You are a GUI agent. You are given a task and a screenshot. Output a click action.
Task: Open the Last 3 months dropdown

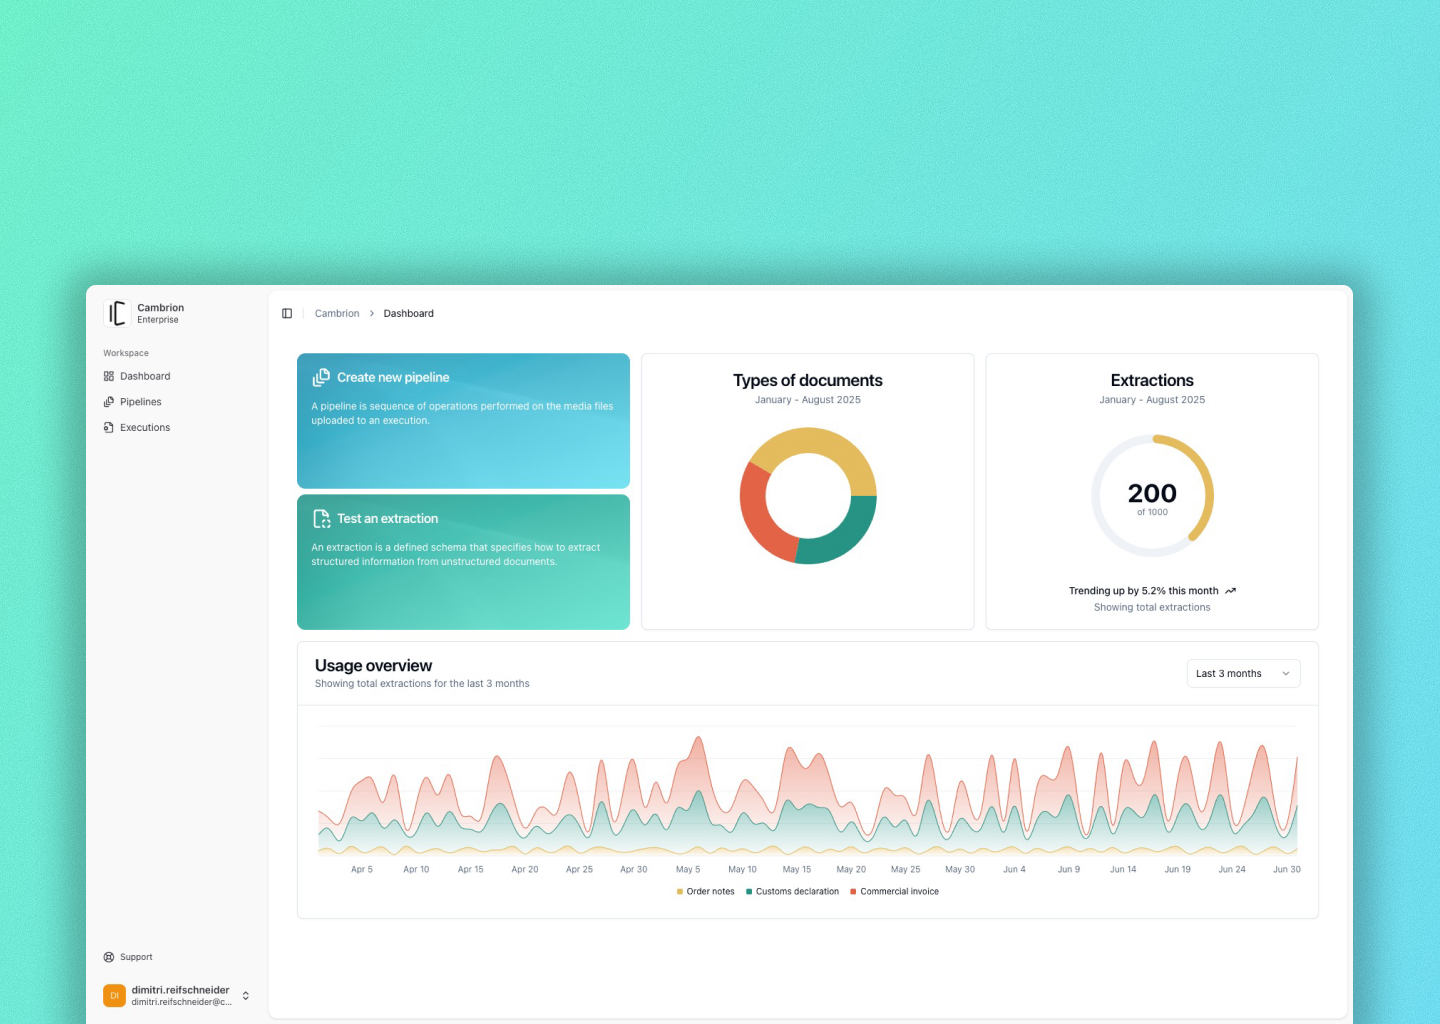(x=1243, y=674)
